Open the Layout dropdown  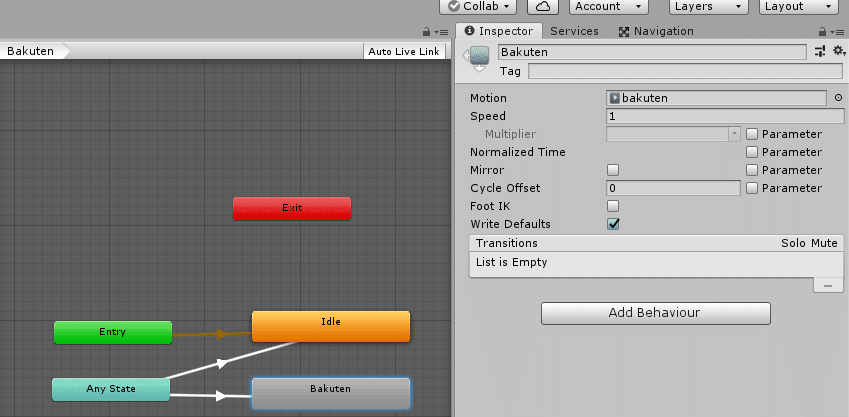(798, 6)
